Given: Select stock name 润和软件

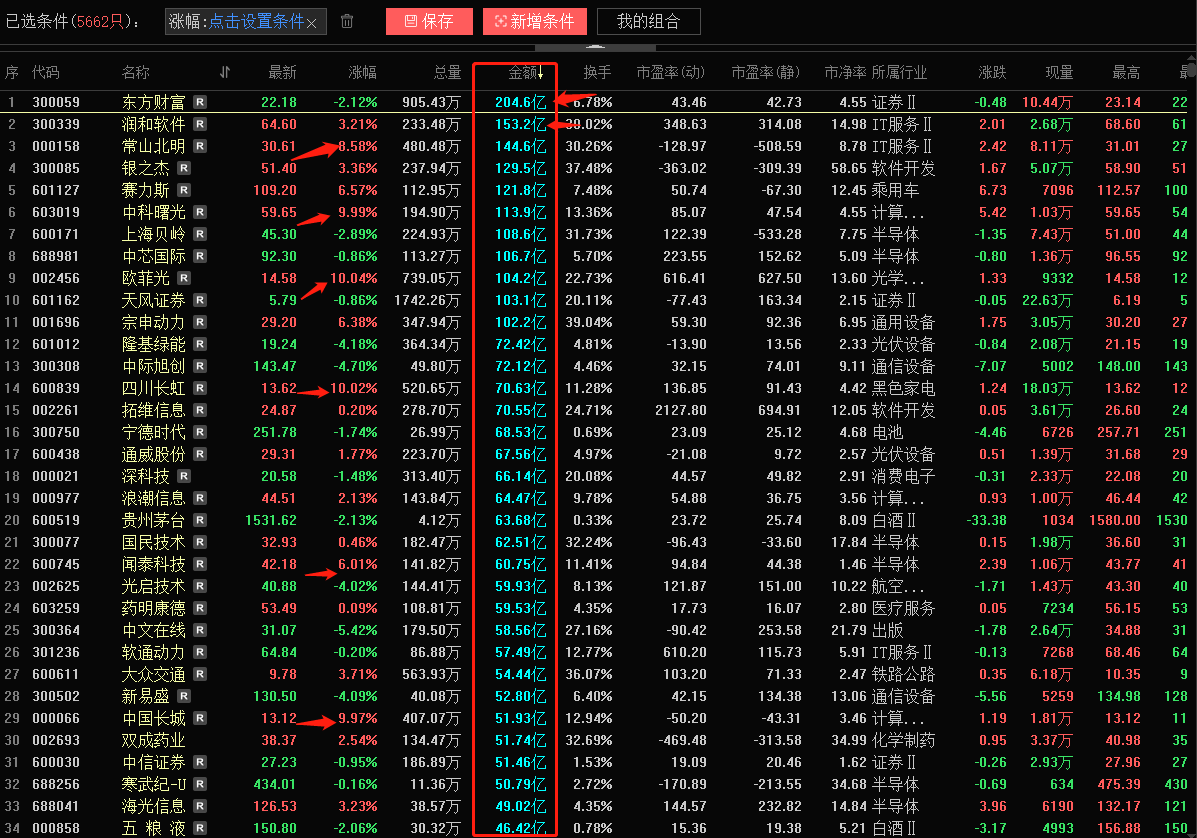Looking at the screenshot, I should pos(153,124).
